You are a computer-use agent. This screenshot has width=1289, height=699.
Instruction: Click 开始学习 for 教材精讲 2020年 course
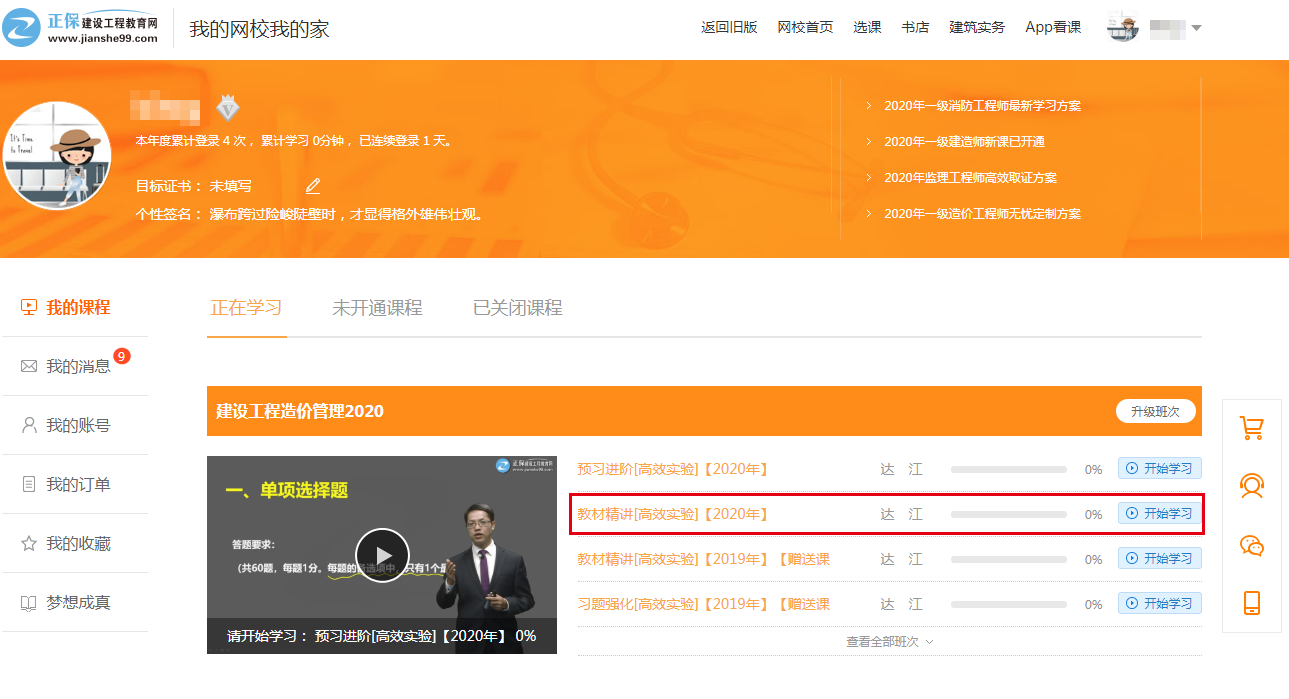pos(1159,514)
